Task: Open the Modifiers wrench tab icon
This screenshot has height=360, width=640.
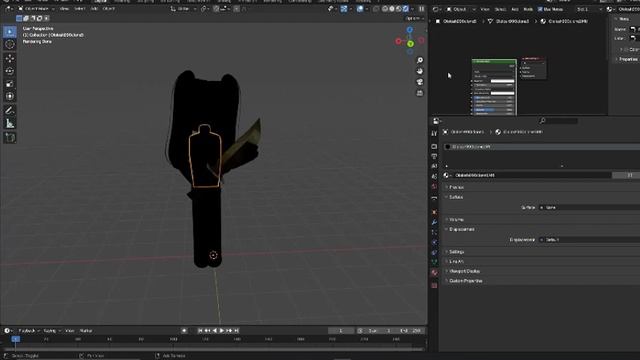Action: [434, 222]
